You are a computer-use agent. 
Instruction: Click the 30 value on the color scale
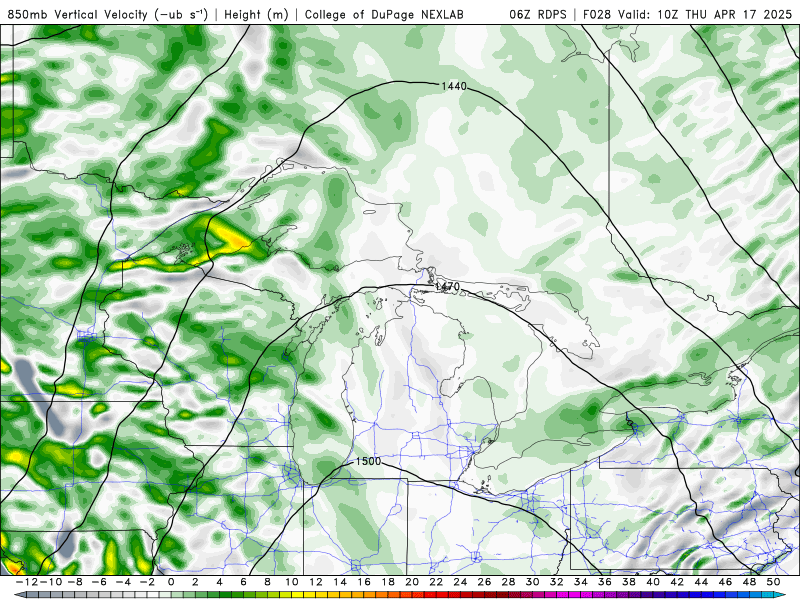pyautogui.click(x=532, y=582)
